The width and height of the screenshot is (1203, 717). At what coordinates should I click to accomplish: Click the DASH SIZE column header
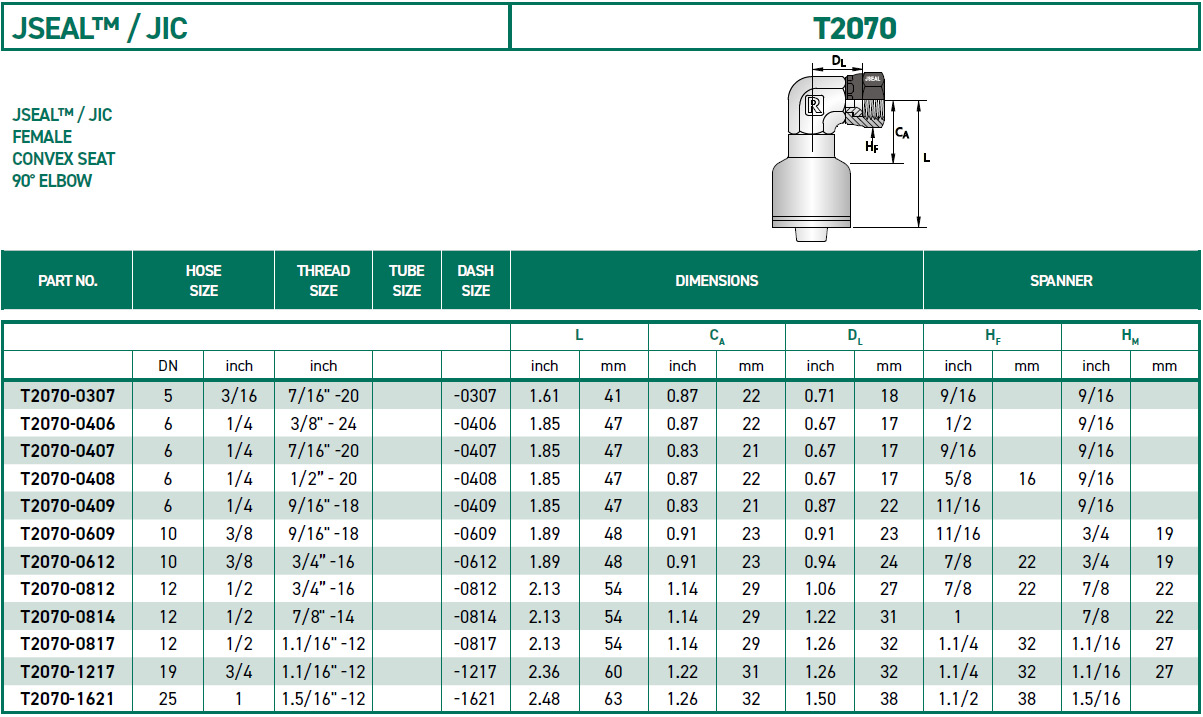(475, 281)
